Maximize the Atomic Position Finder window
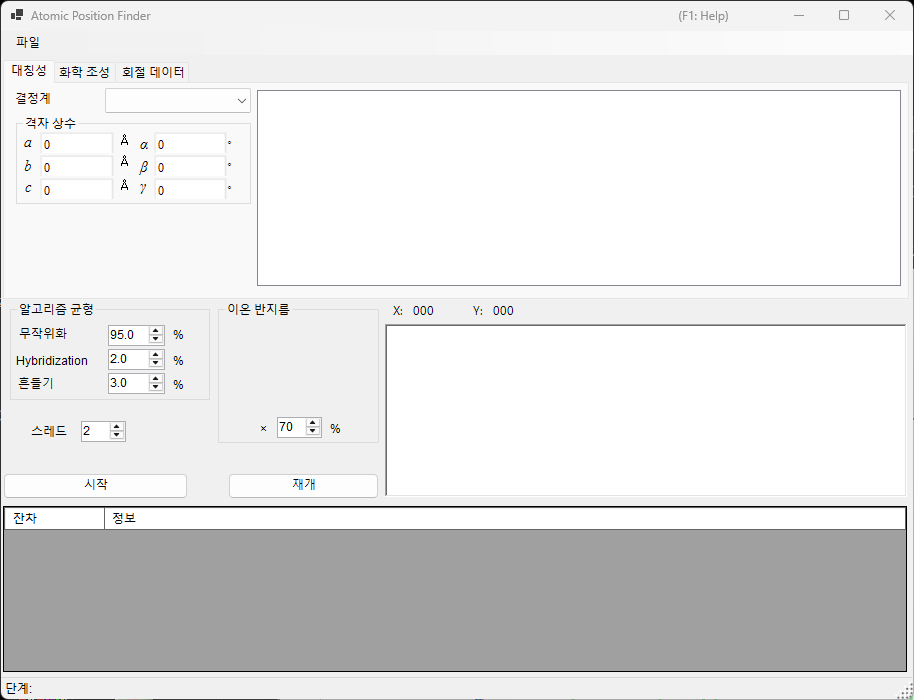Screen dimensions: 914x700 pos(843,16)
